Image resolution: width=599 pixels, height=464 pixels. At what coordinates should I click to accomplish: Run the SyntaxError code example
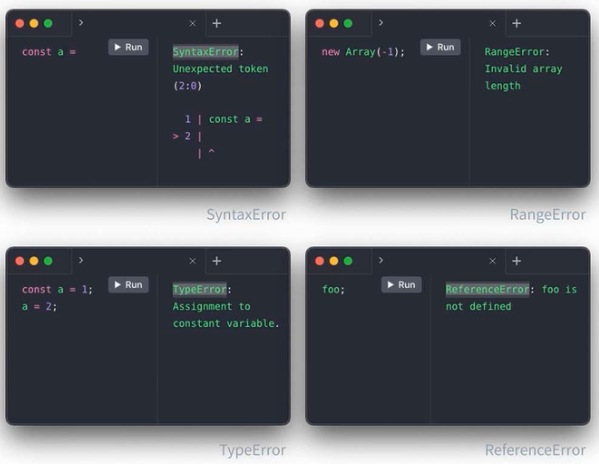coord(128,47)
